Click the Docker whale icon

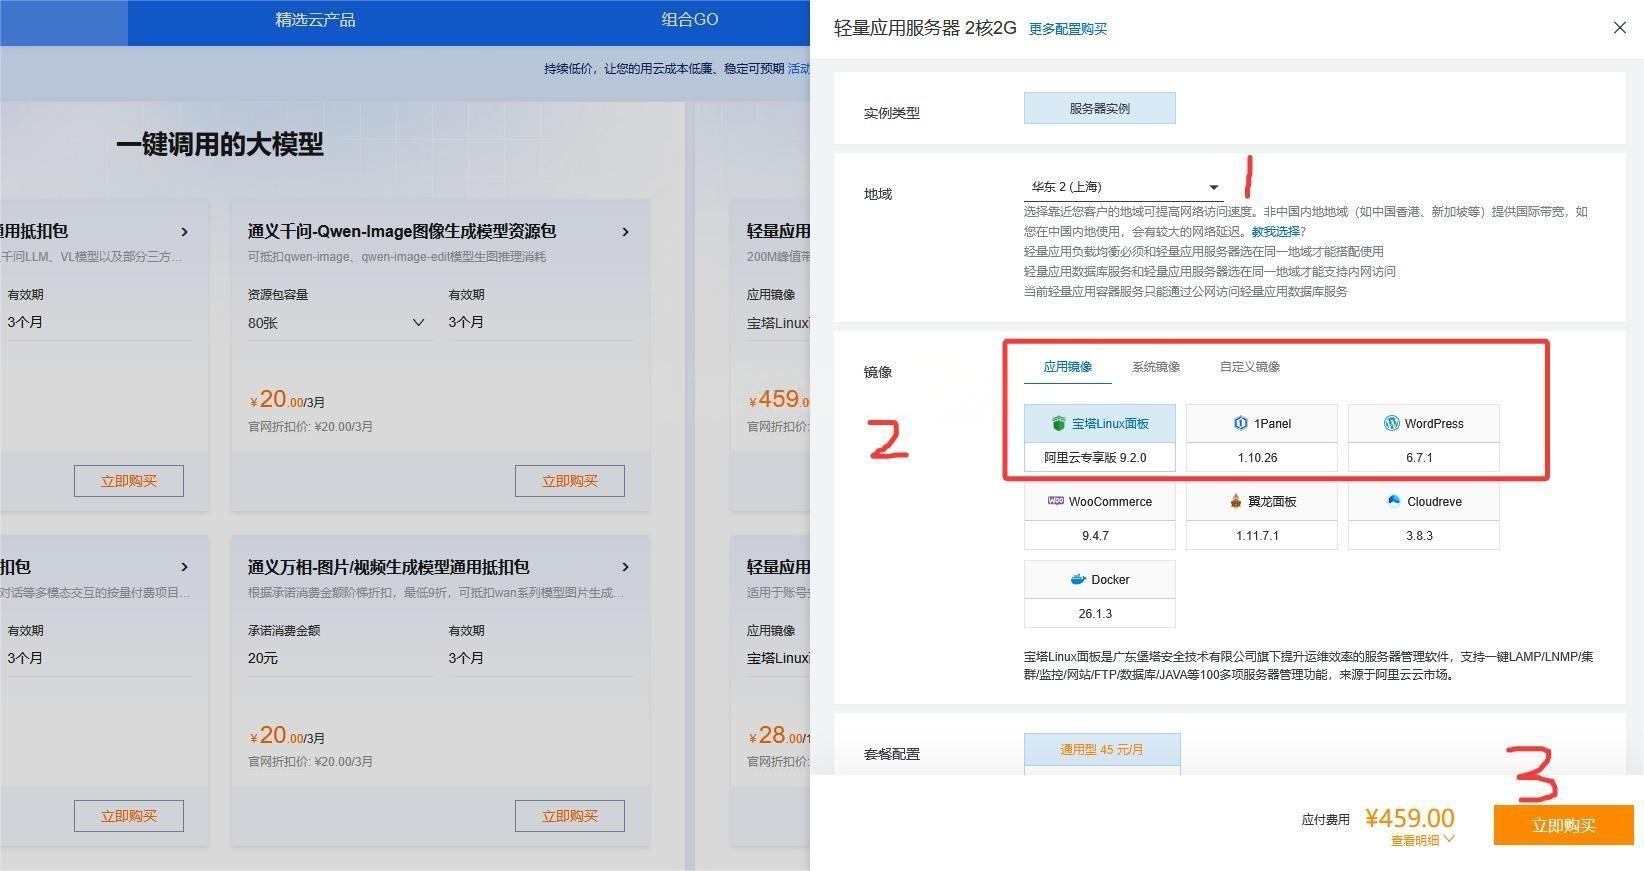point(1078,579)
